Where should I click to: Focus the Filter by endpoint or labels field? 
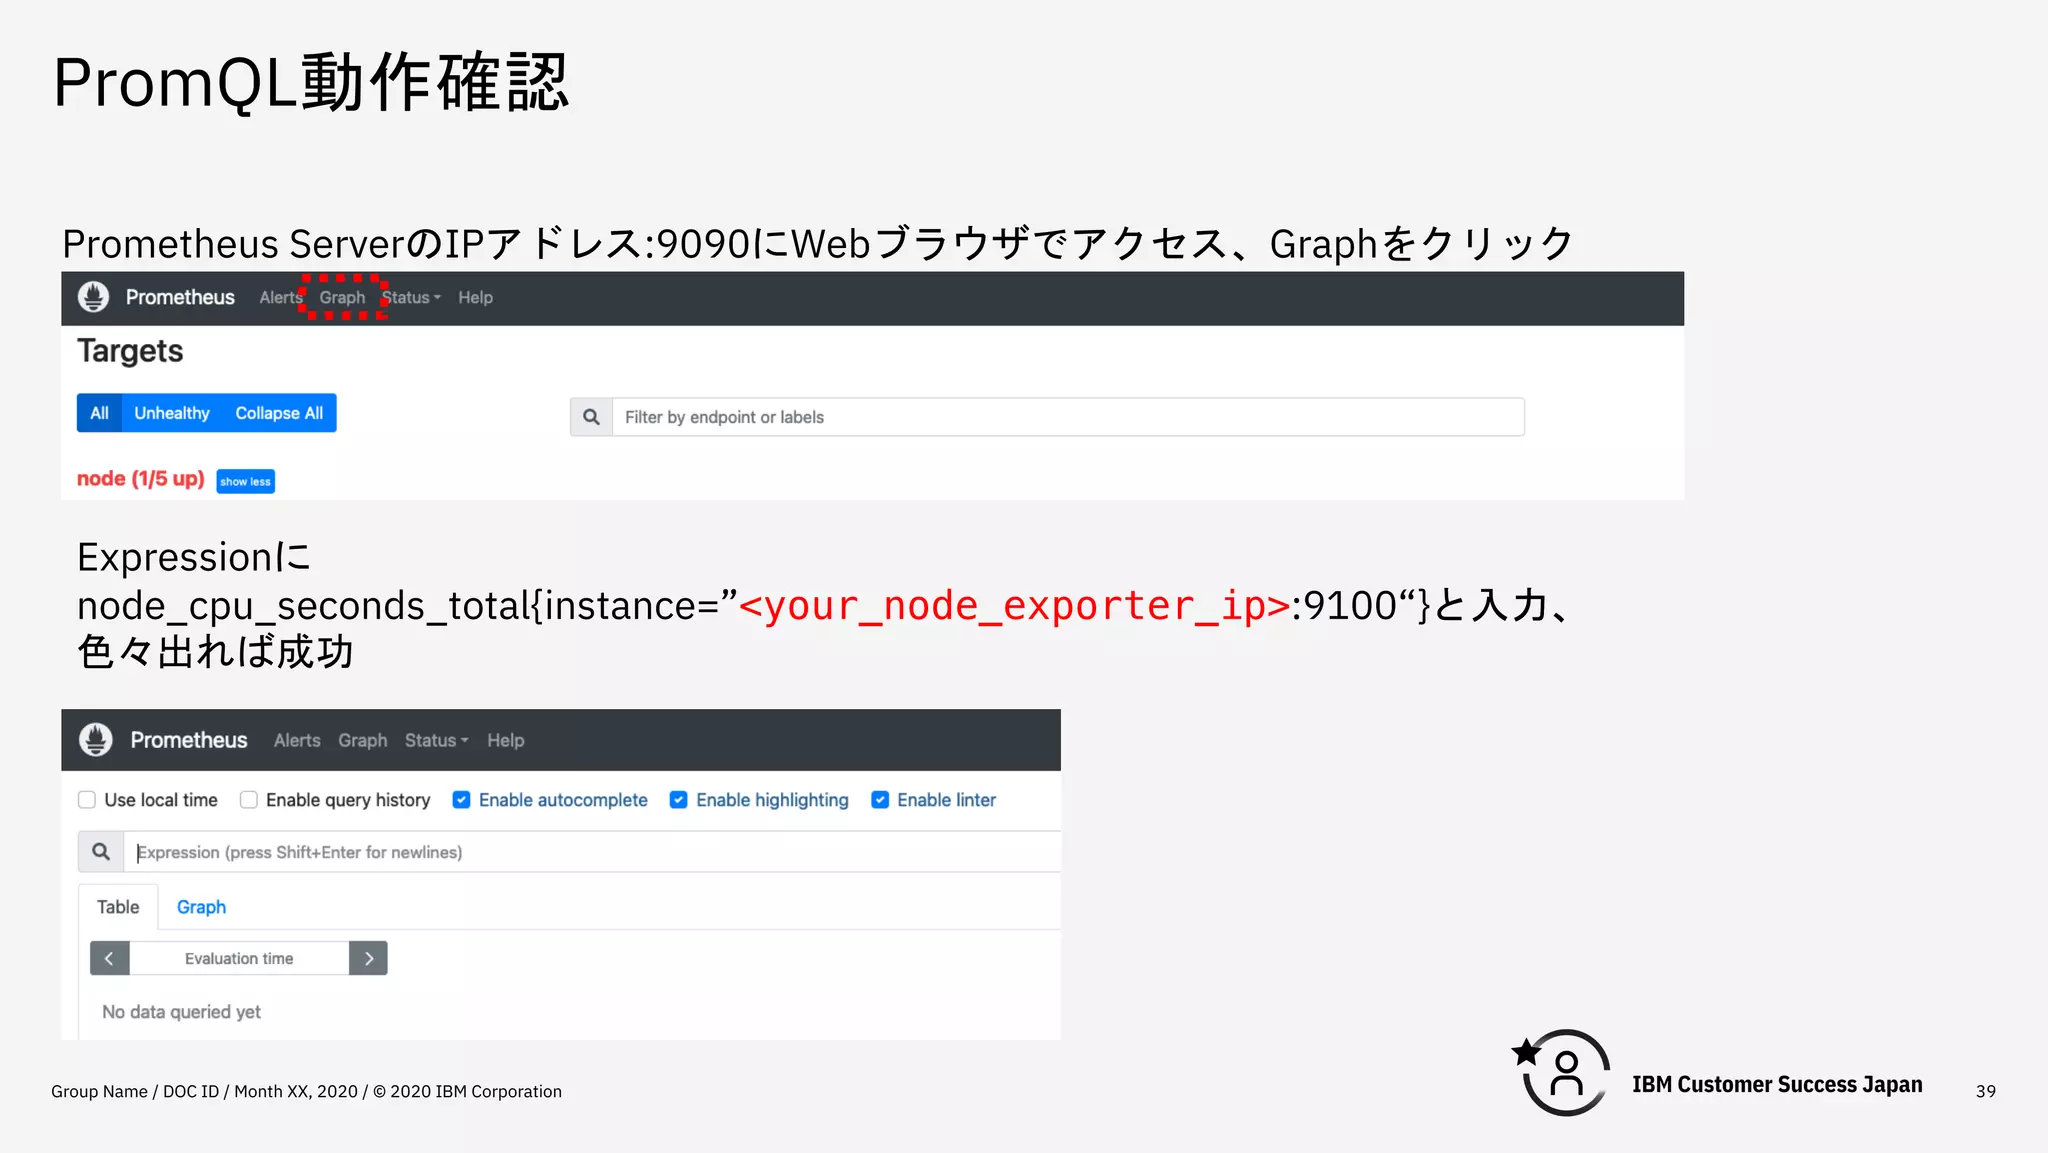[x=1068, y=417]
